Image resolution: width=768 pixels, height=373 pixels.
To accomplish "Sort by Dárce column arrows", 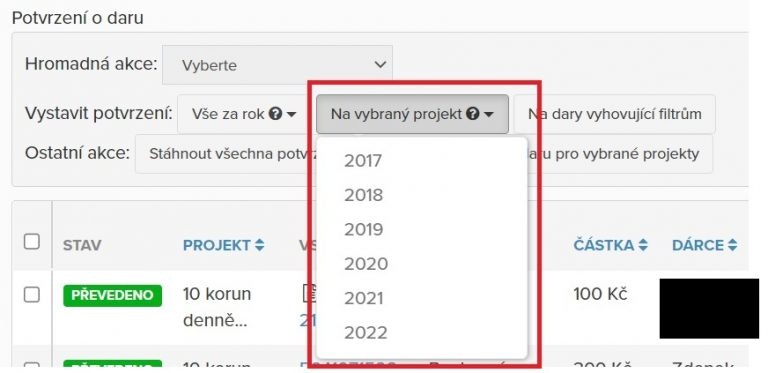I will point(732,245).
